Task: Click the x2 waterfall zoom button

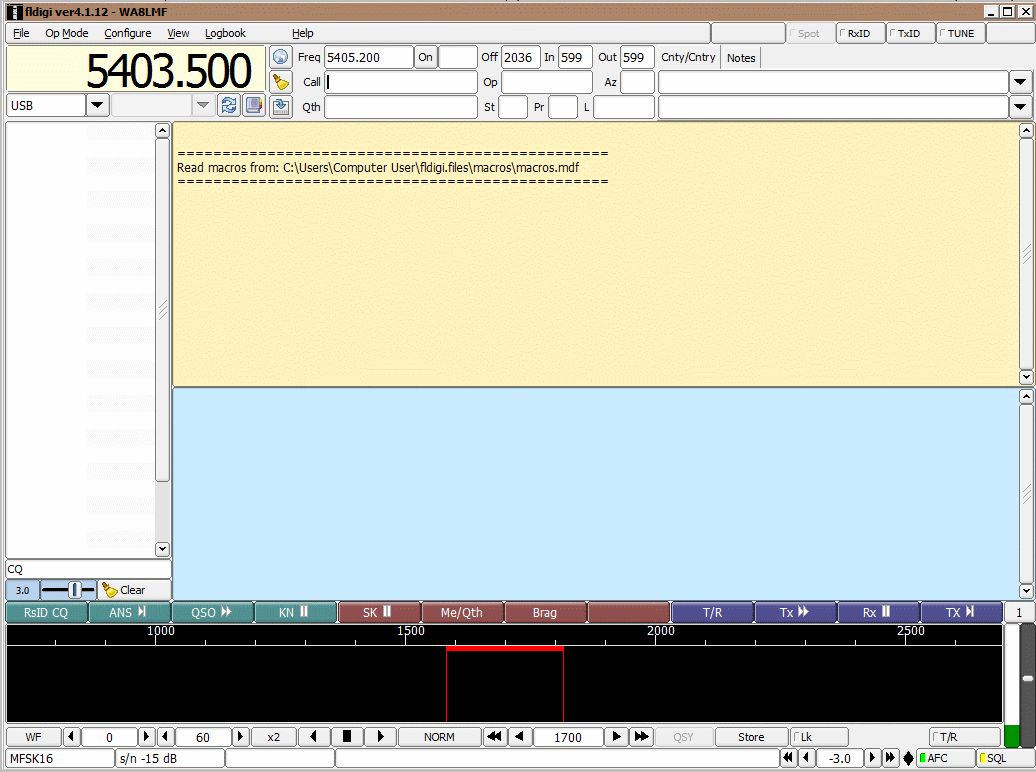Action: pos(274,736)
